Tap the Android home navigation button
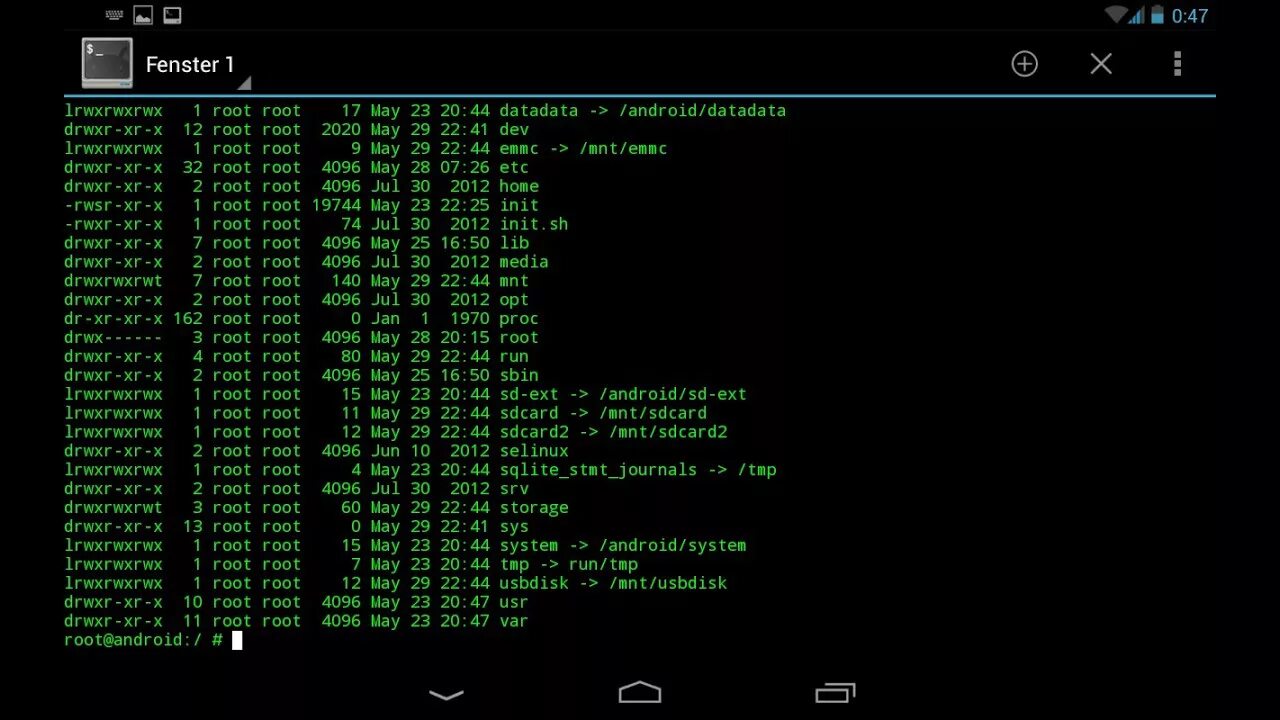The height and width of the screenshot is (720, 1280). tap(640, 692)
